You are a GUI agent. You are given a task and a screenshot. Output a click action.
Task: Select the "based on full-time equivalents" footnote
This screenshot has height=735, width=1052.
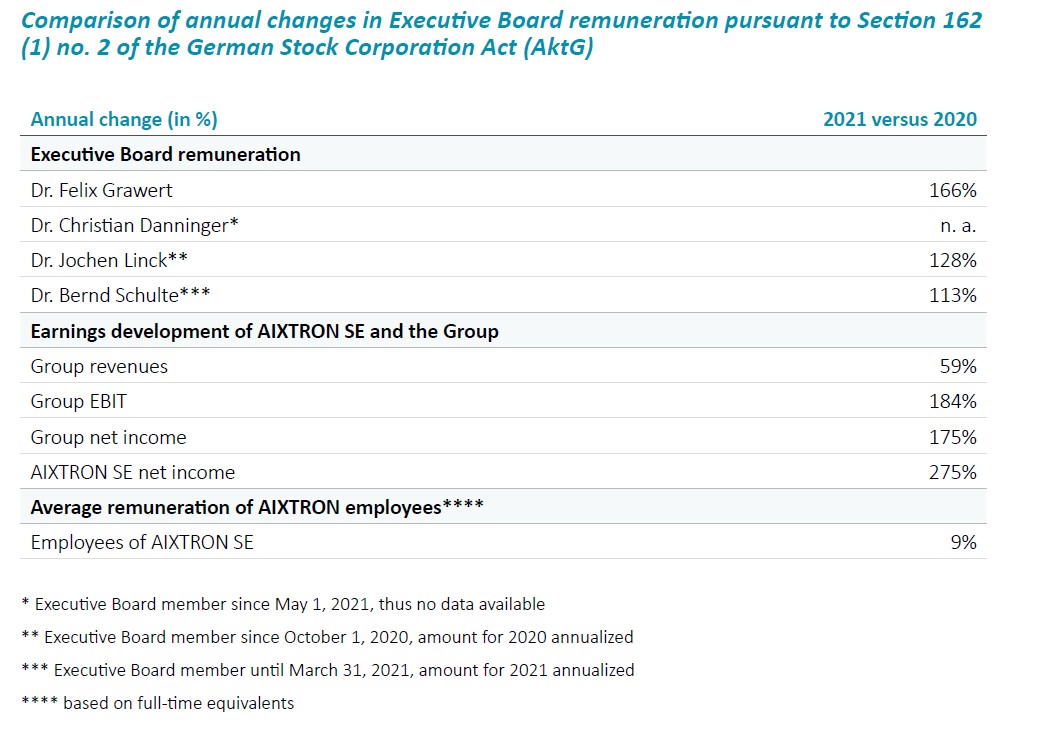[158, 703]
